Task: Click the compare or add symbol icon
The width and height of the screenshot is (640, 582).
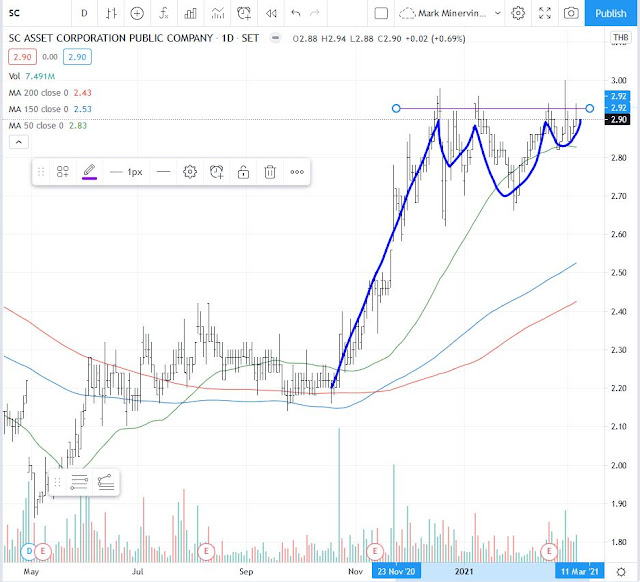Action: click(137, 13)
